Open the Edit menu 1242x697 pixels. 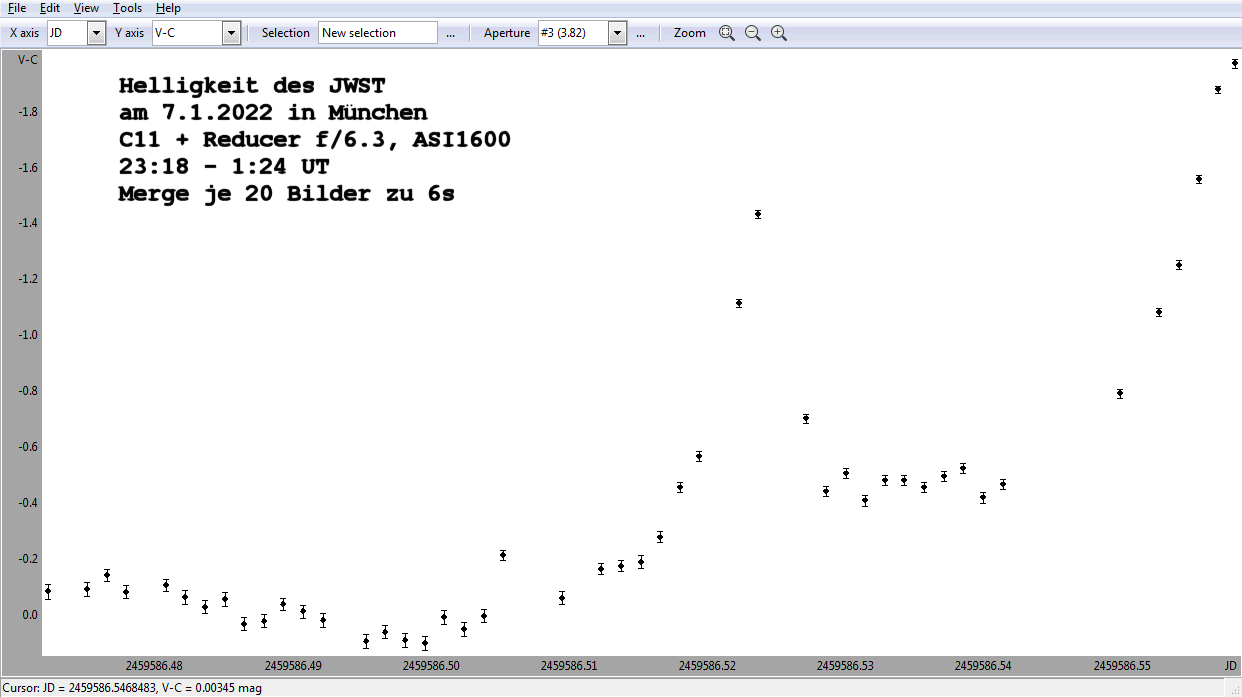50,8
